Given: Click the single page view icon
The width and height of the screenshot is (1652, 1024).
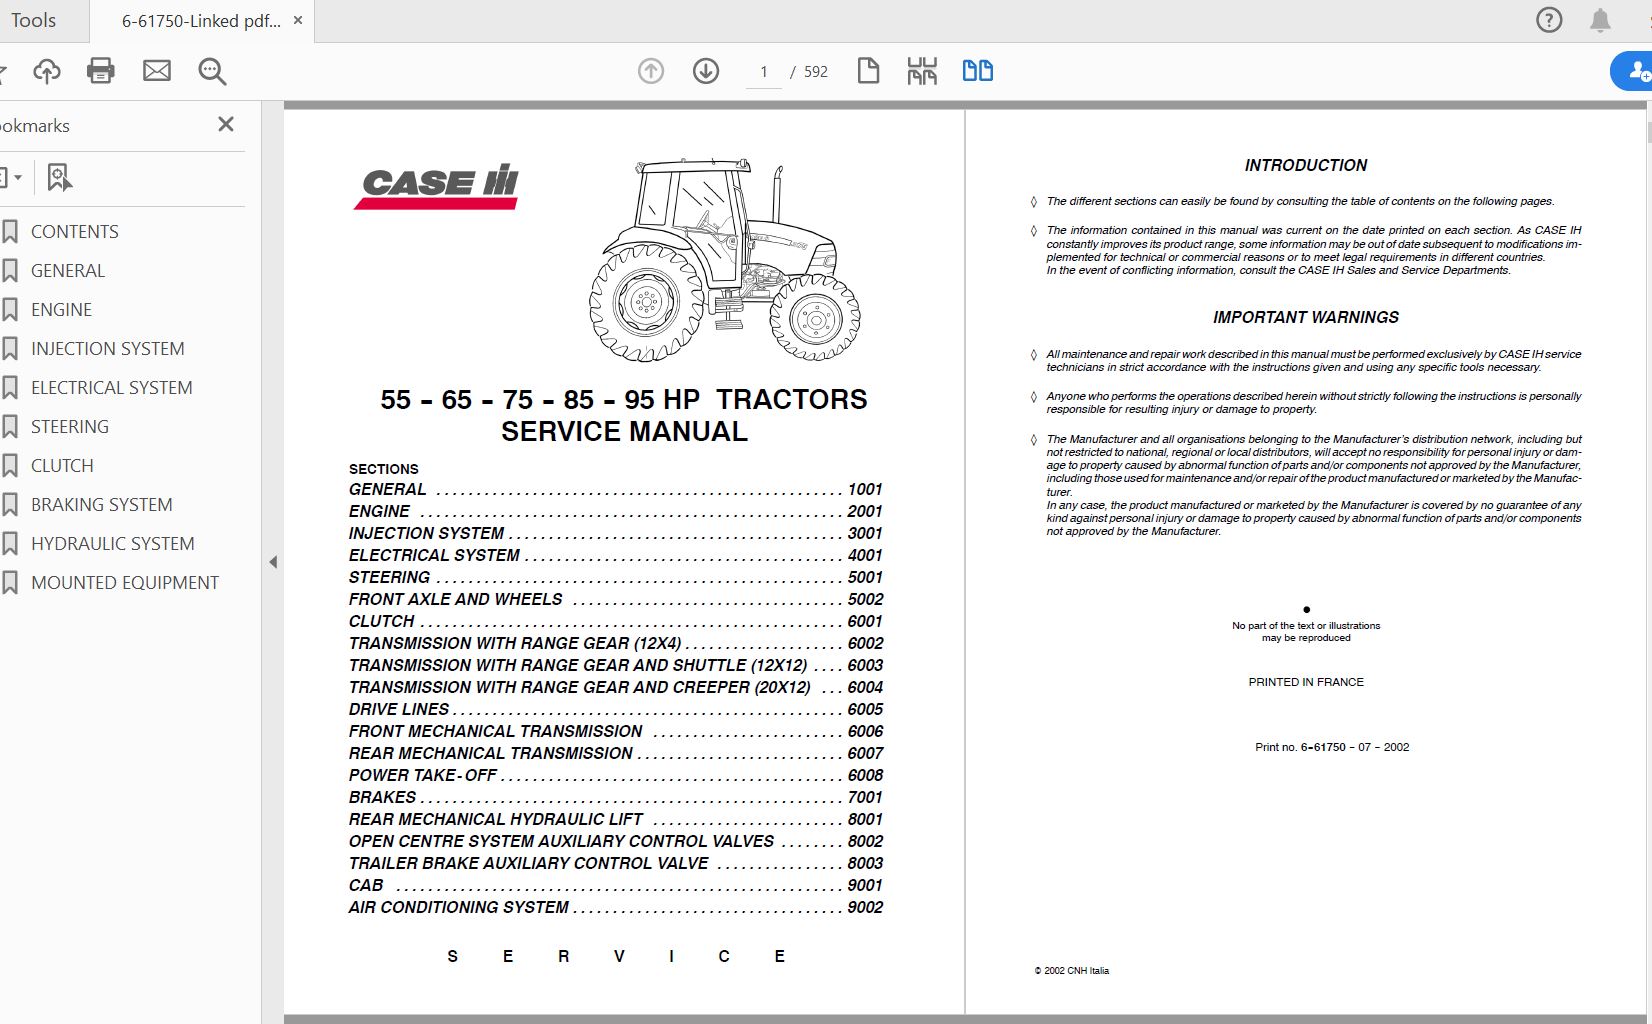Looking at the screenshot, I should pyautogui.click(x=868, y=71).
